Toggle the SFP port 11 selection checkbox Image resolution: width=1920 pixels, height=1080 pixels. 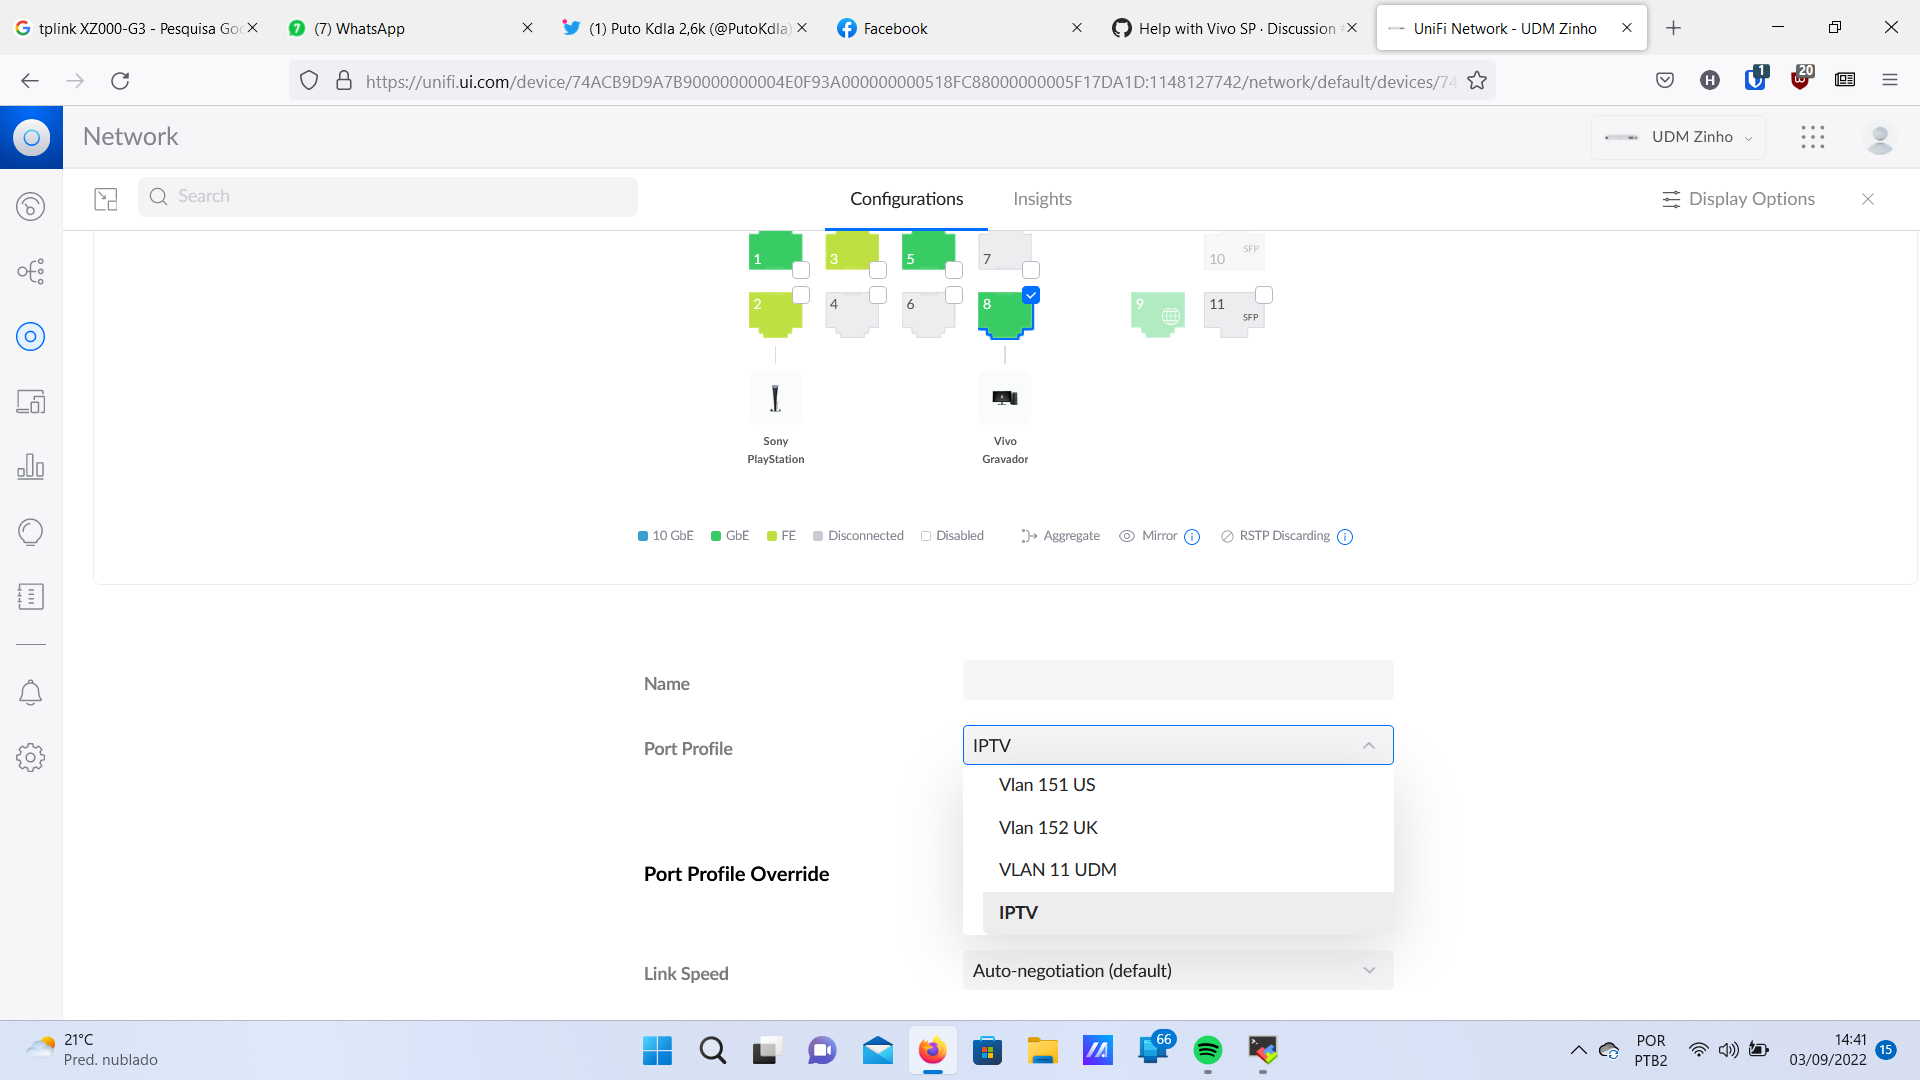(1264, 295)
